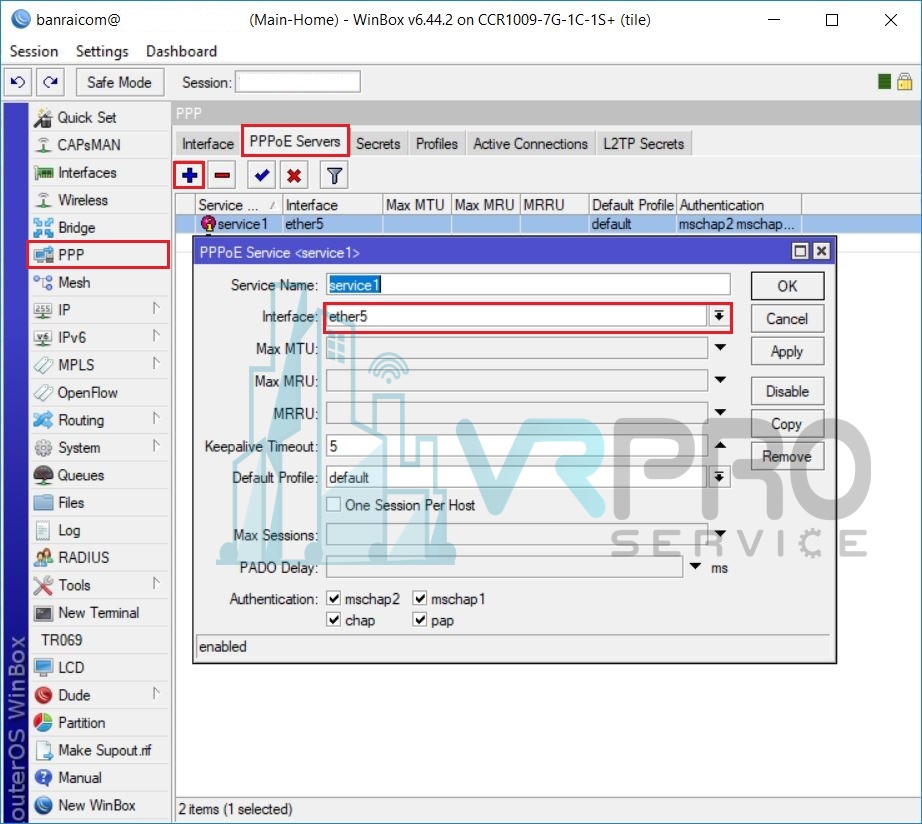Click the blue plus Add button
922x824 pixels.
point(189,175)
